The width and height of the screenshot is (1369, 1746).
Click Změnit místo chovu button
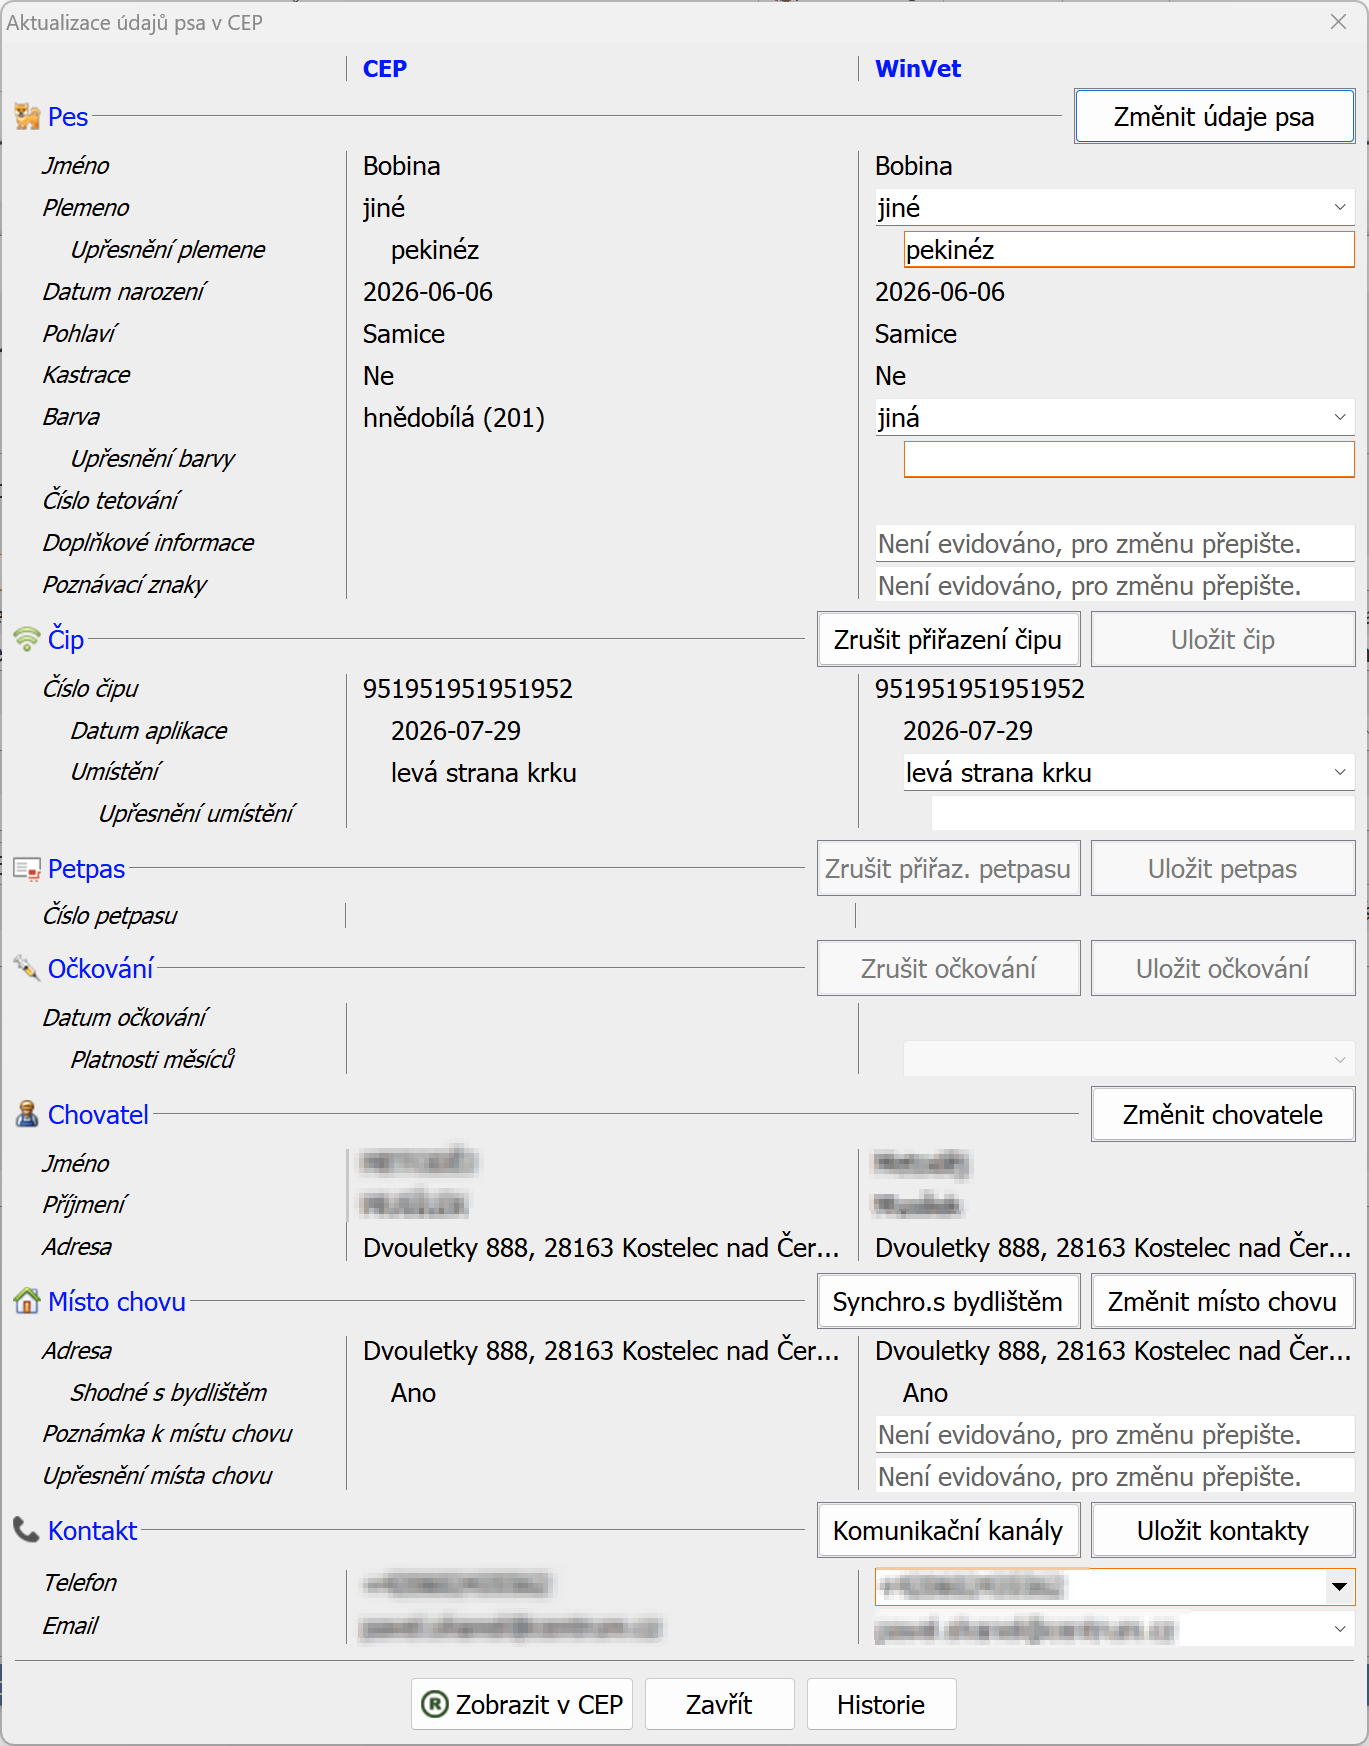pos(1223,1302)
